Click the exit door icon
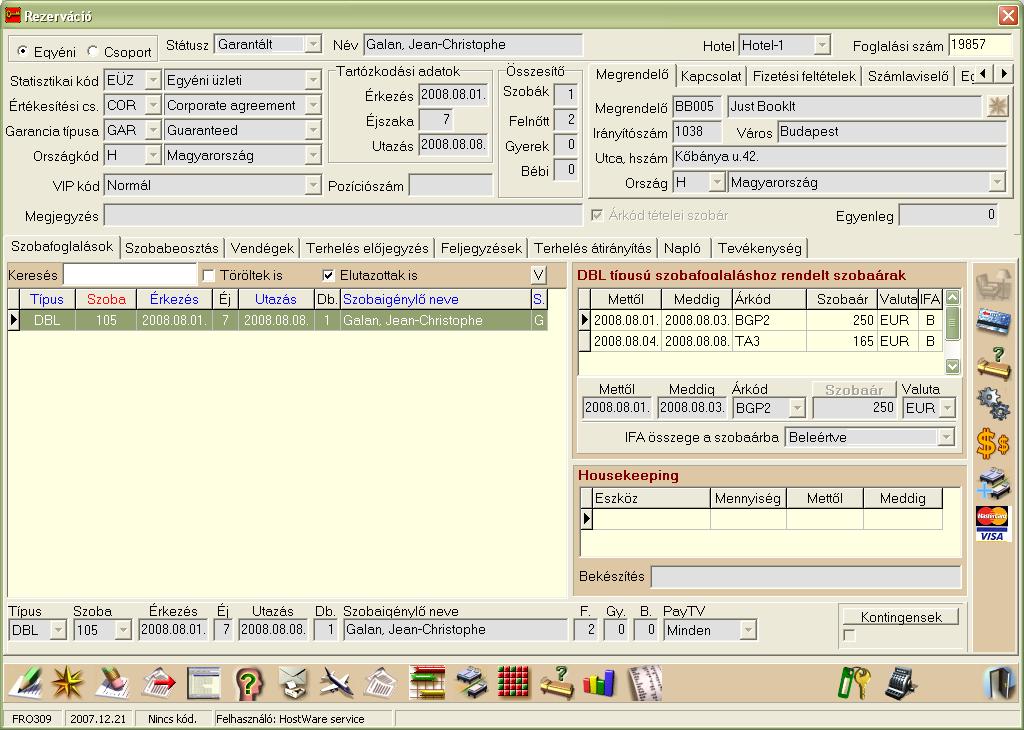 pyautogui.click(x=998, y=684)
